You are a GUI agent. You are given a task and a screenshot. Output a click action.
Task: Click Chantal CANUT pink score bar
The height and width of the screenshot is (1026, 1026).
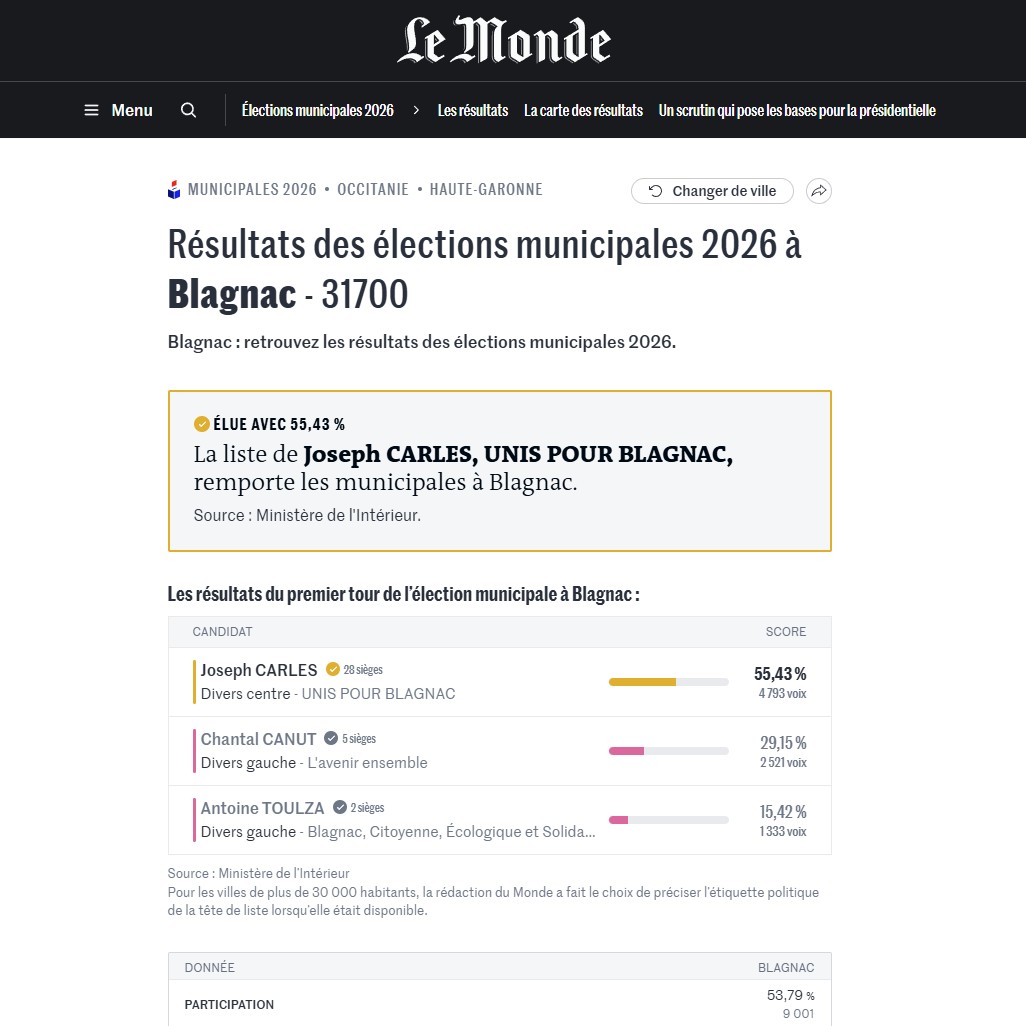[x=626, y=751]
